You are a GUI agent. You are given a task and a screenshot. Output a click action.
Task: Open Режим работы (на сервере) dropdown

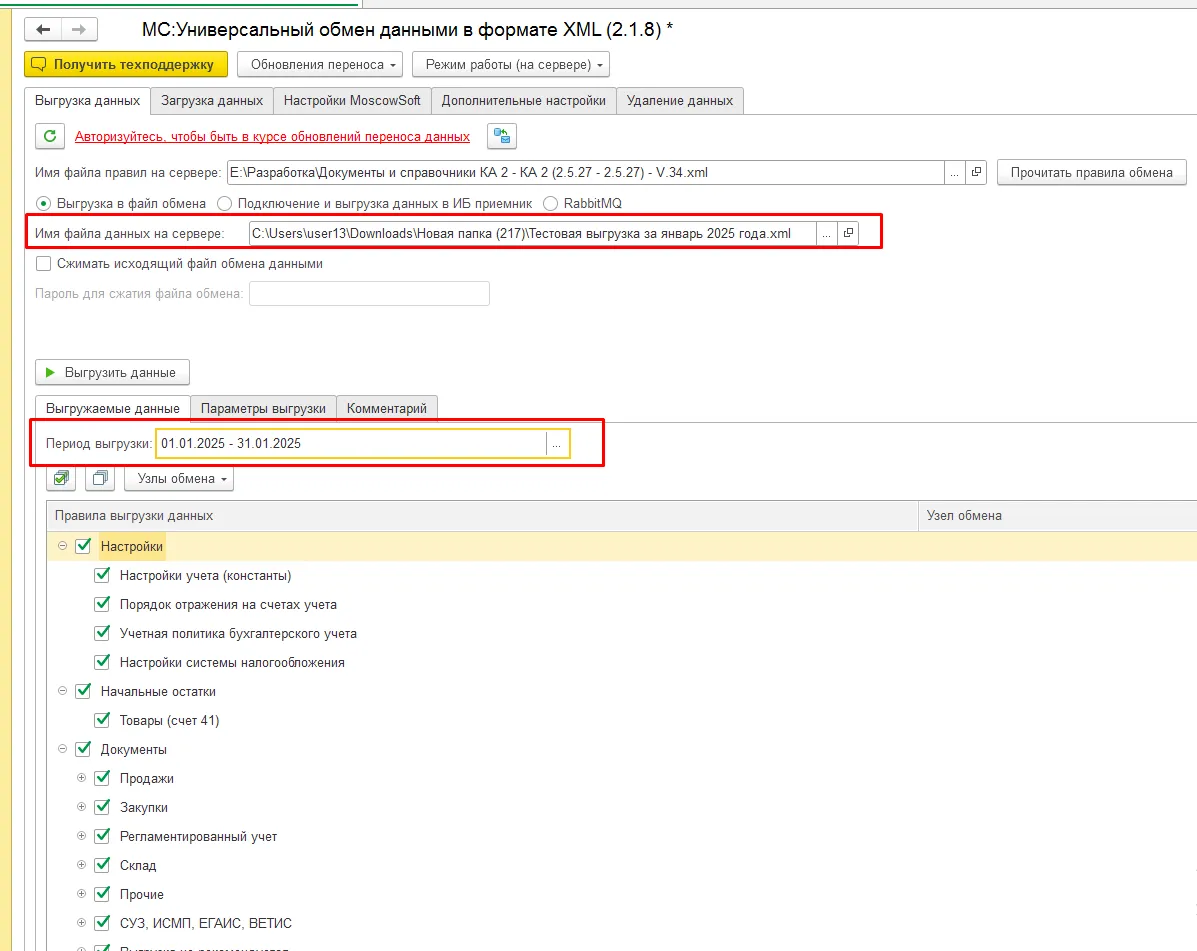511,65
